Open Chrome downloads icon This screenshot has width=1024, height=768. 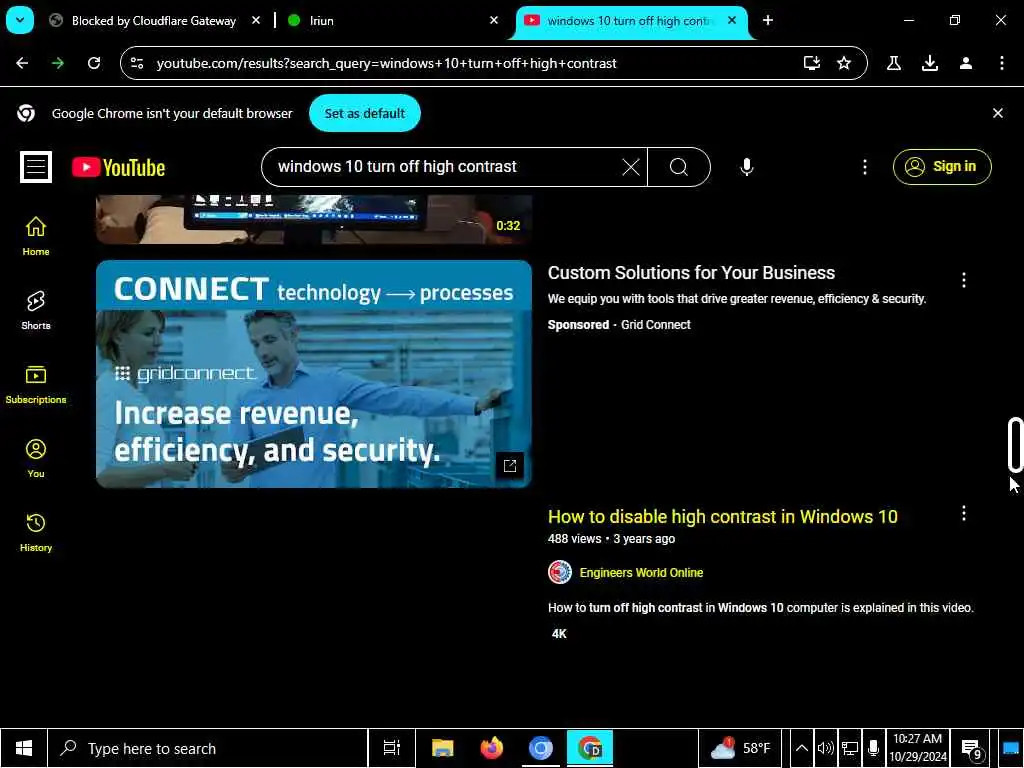[930, 63]
